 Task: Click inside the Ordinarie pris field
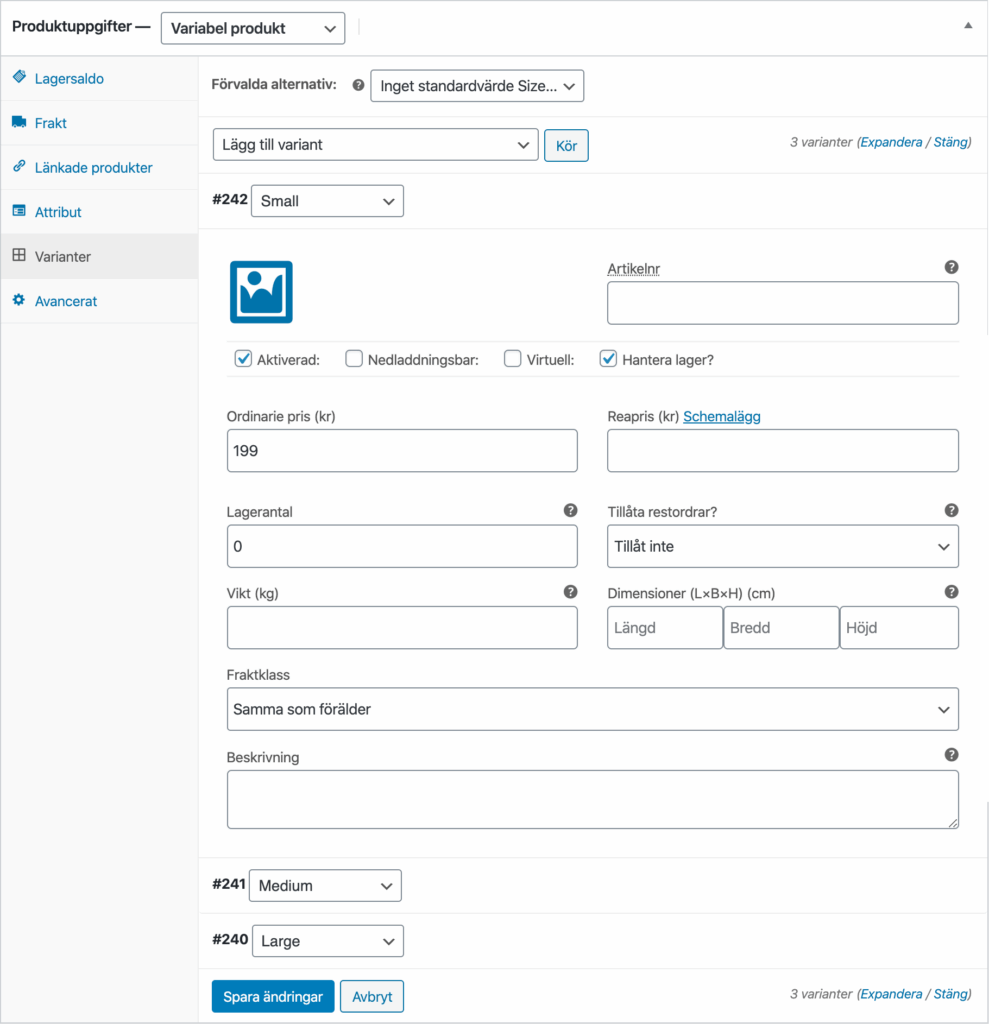pyautogui.click(x=402, y=450)
